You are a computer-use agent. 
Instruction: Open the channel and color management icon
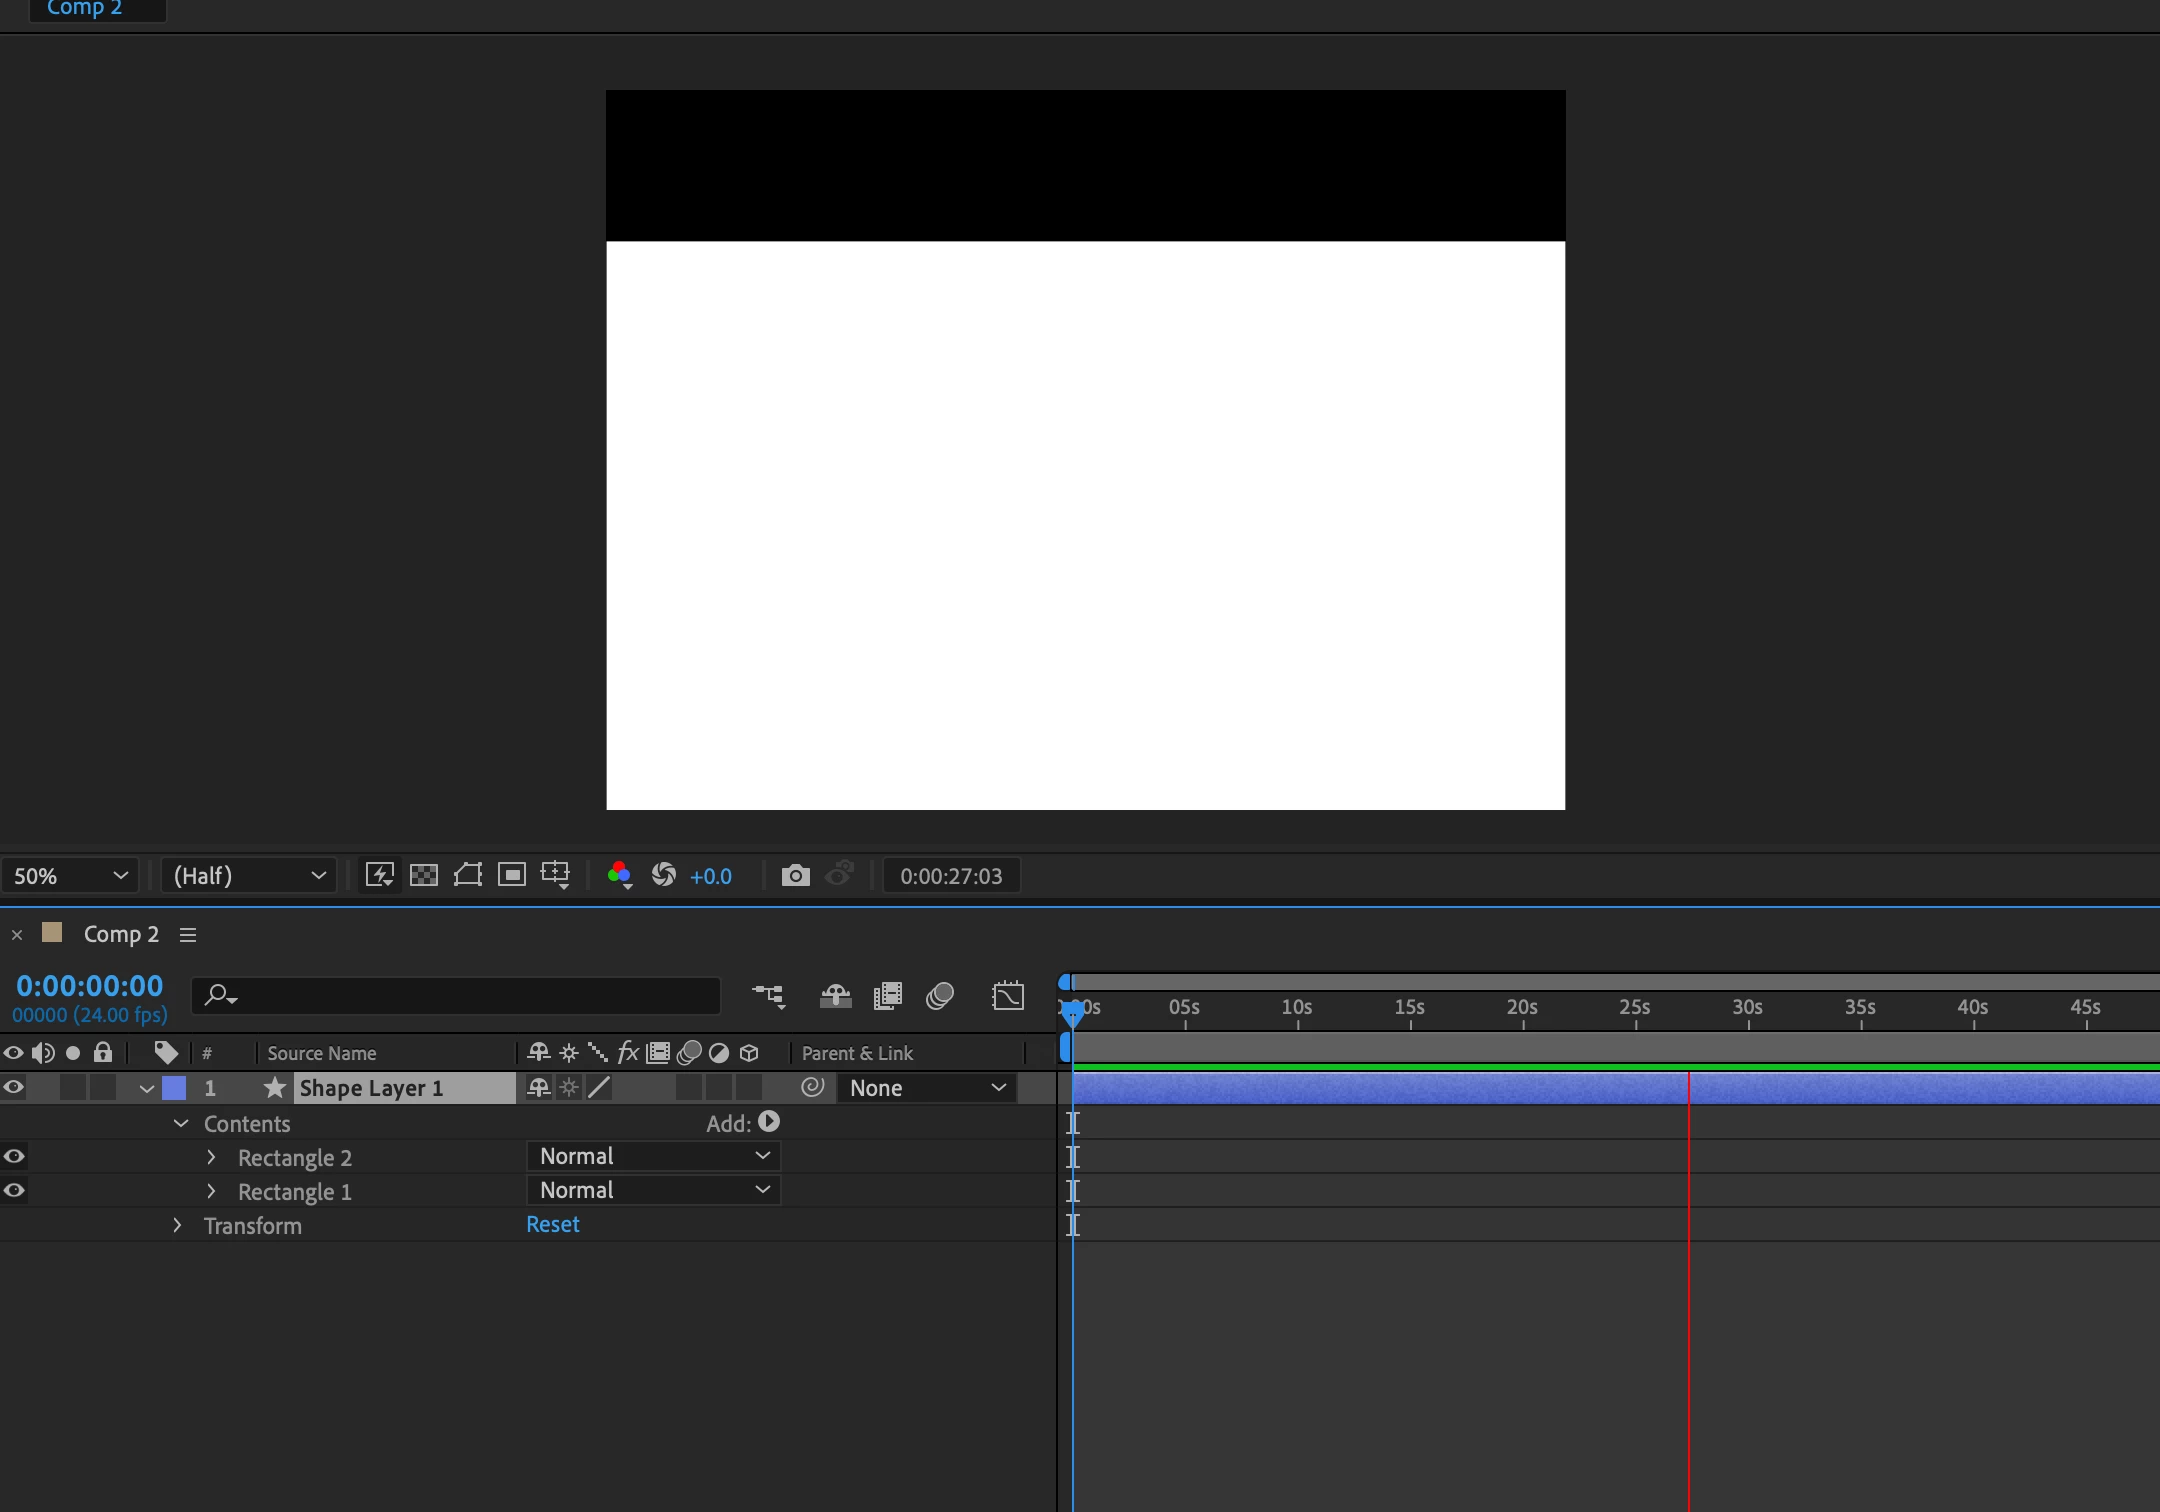pyautogui.click(x=620, y=876)
